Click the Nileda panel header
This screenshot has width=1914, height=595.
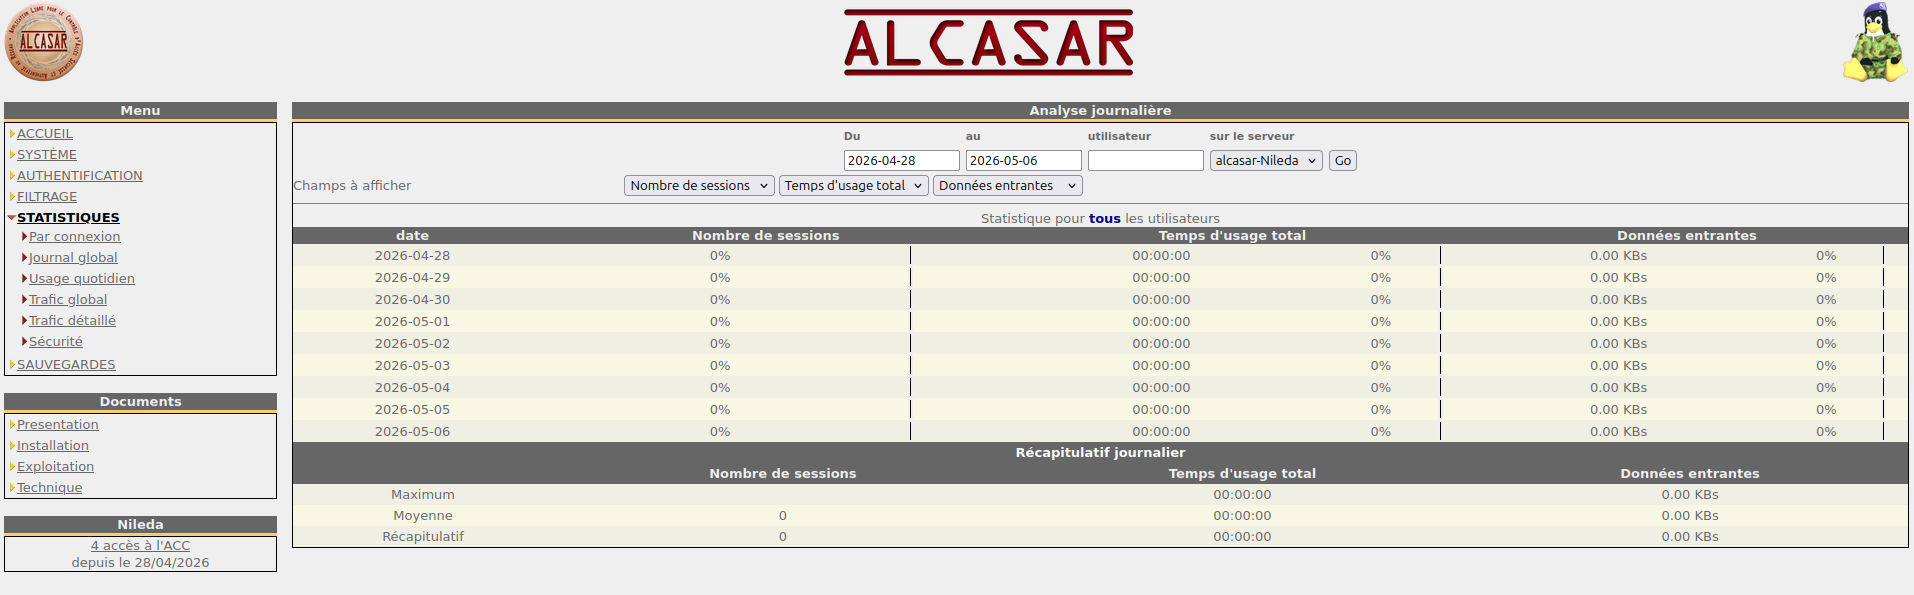[140, 525]
